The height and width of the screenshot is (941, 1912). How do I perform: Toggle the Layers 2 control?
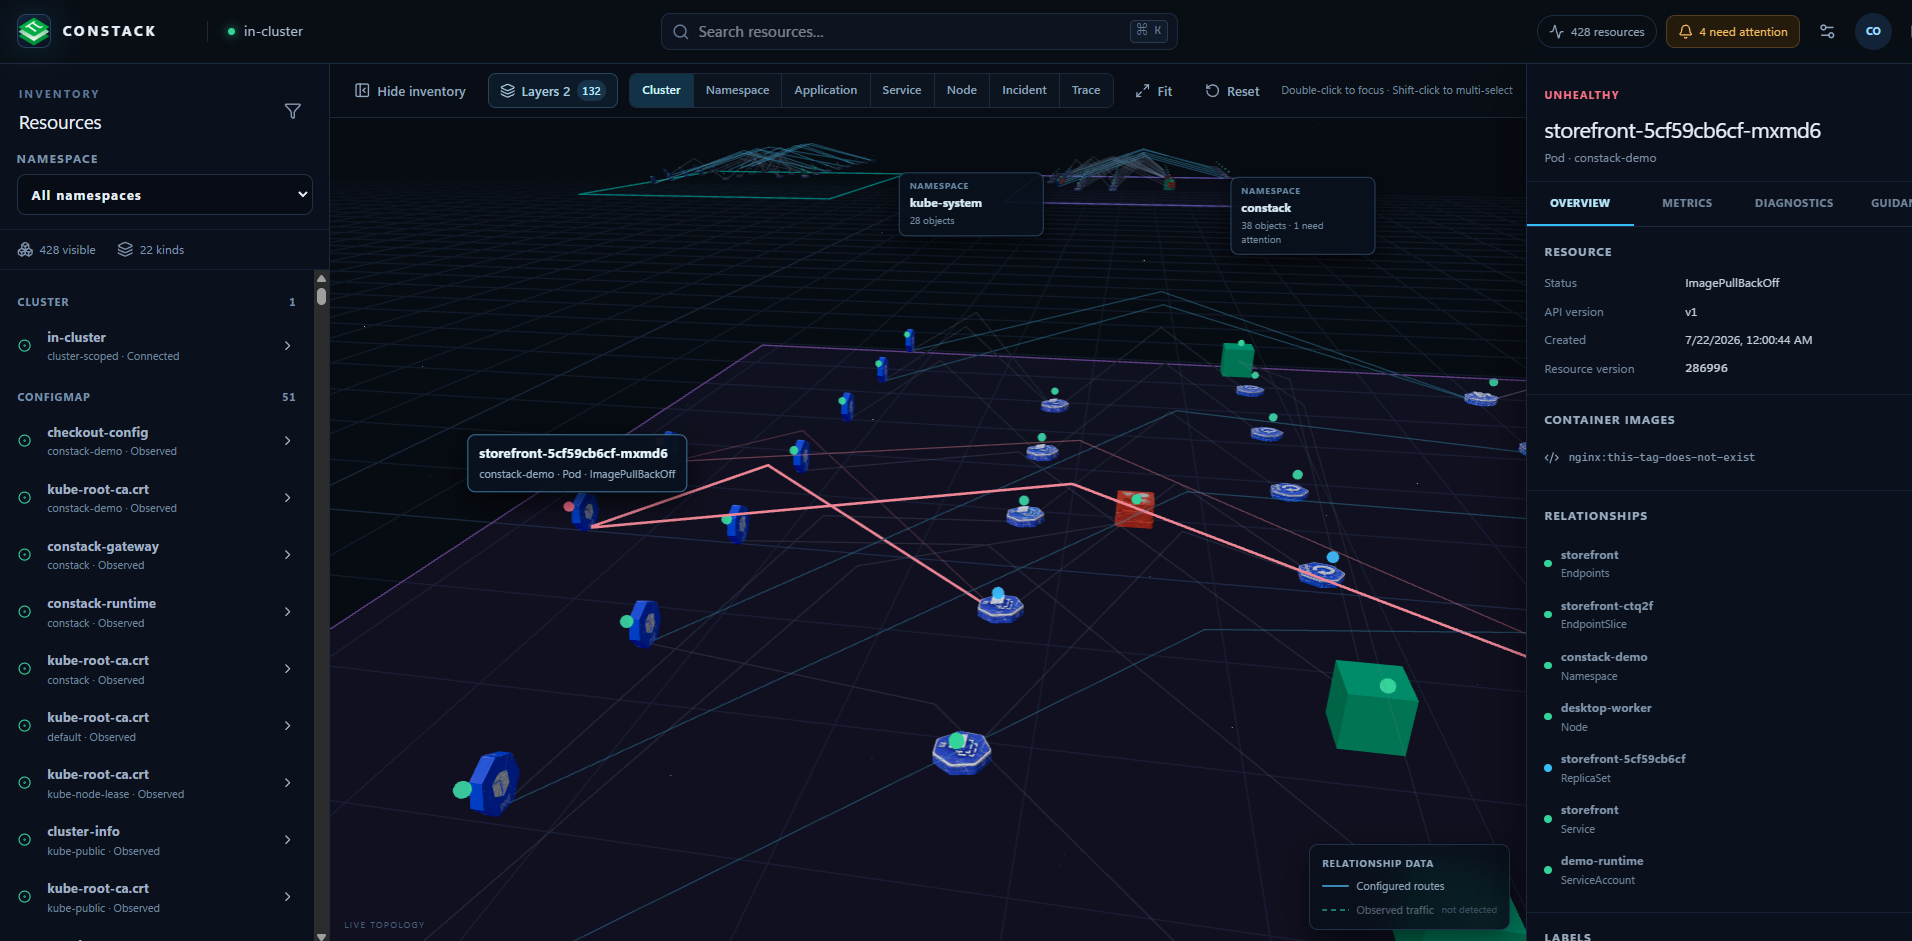coord(553,91)
